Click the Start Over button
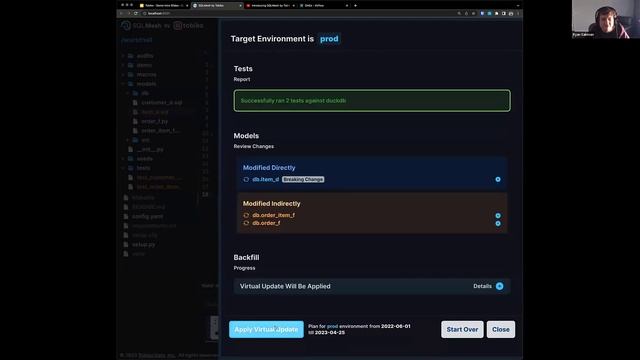This screenshot has width=640, height=360. pyautogui.click(x=462, y=329)
